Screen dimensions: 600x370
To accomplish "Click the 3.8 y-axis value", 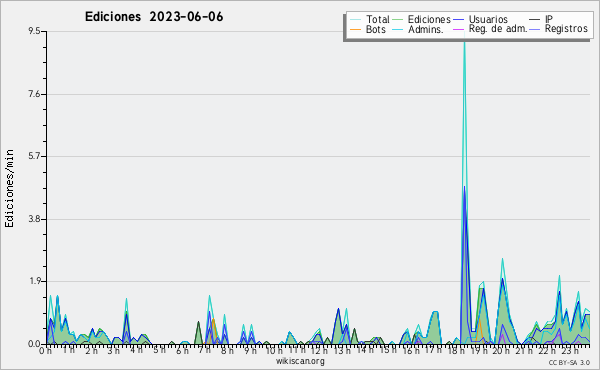I will [34, 219].
